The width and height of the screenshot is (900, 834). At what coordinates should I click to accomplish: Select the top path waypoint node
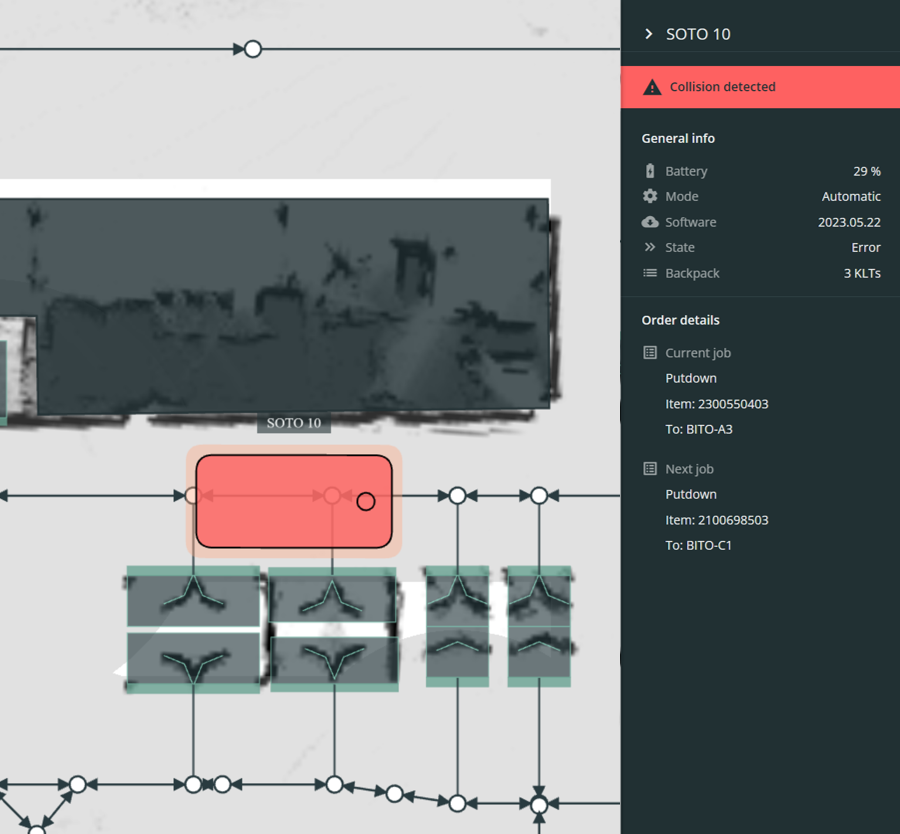[x=253, y=48]
